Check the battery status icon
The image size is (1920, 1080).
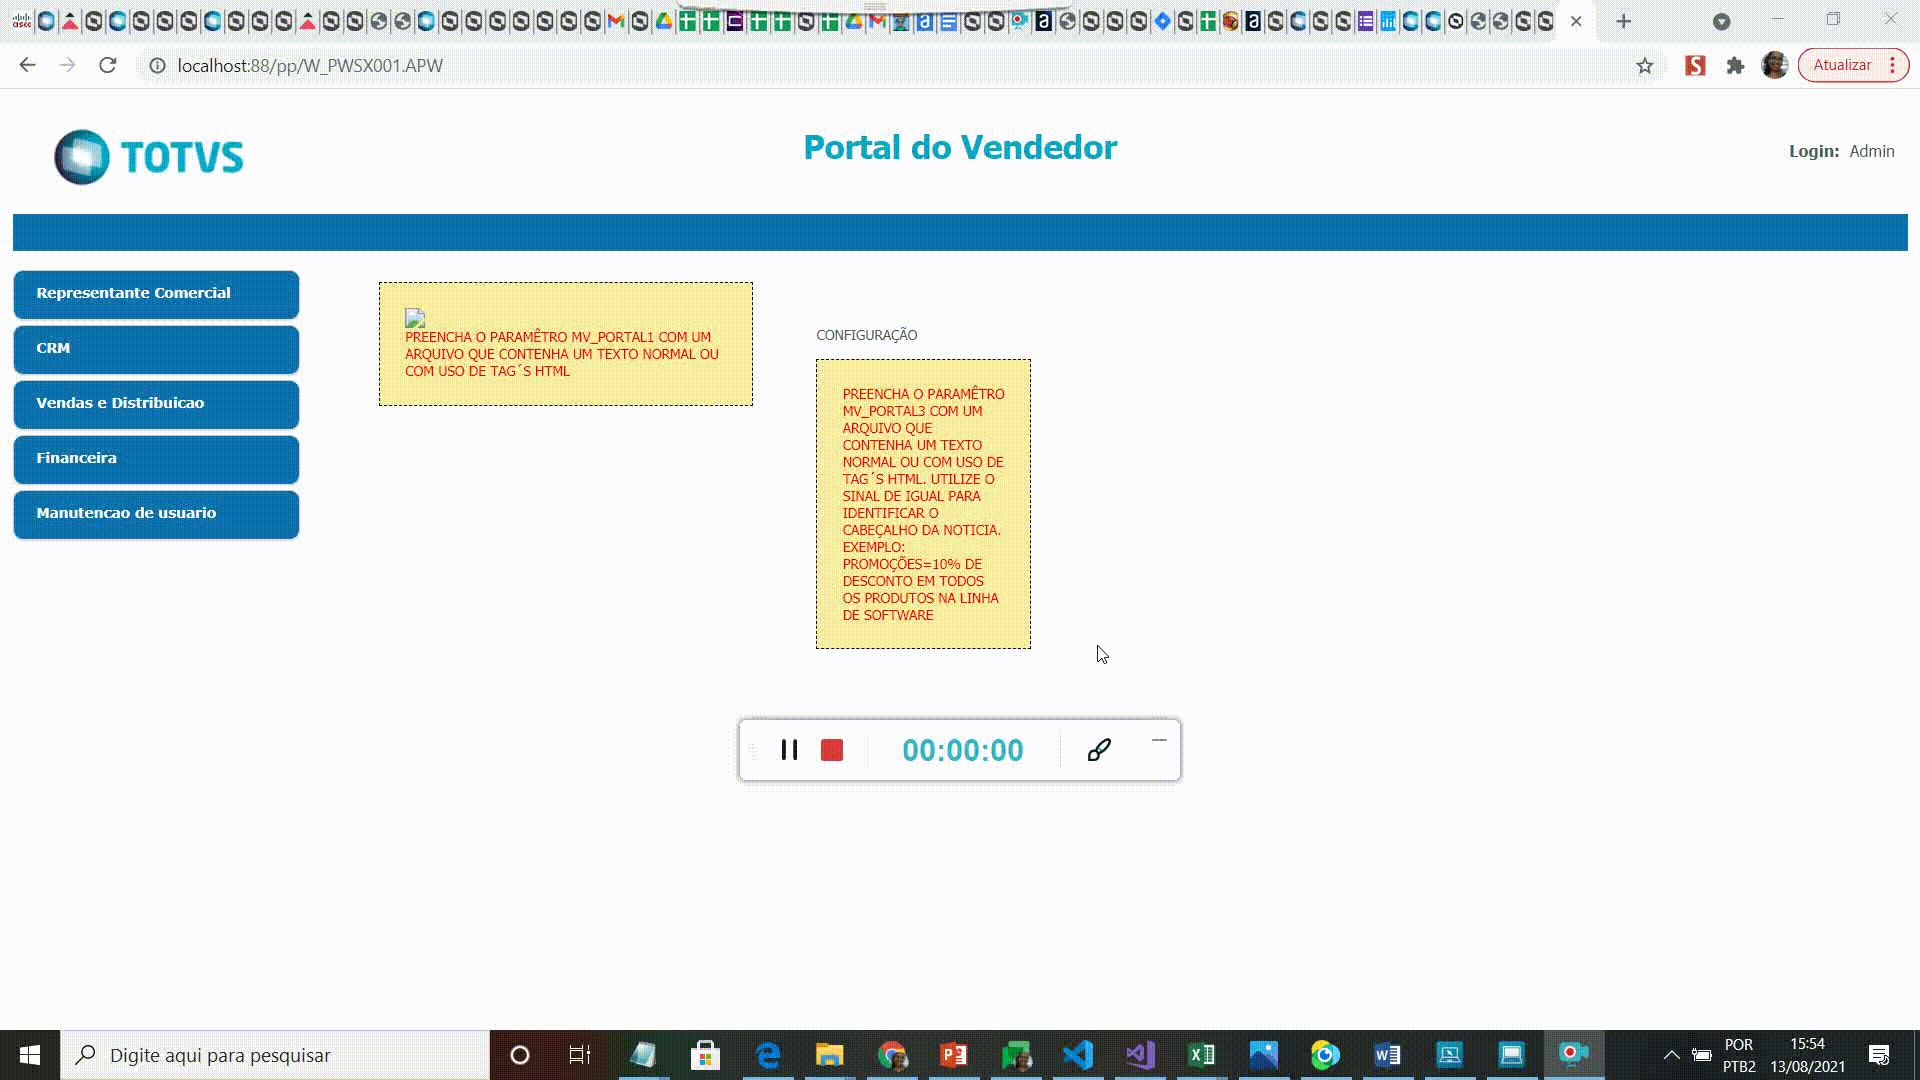point(1701,1055)
